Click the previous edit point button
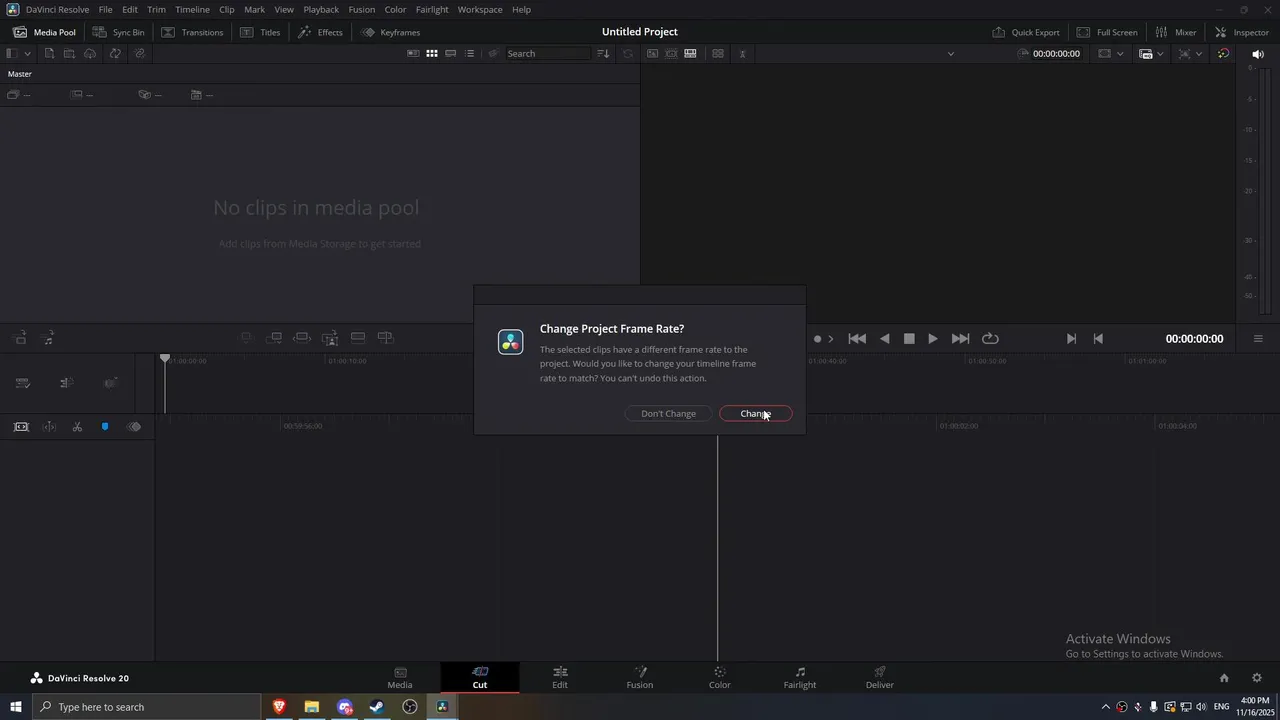Image resolution: width=1280 pixels, height=720 pixels. 1098,339
